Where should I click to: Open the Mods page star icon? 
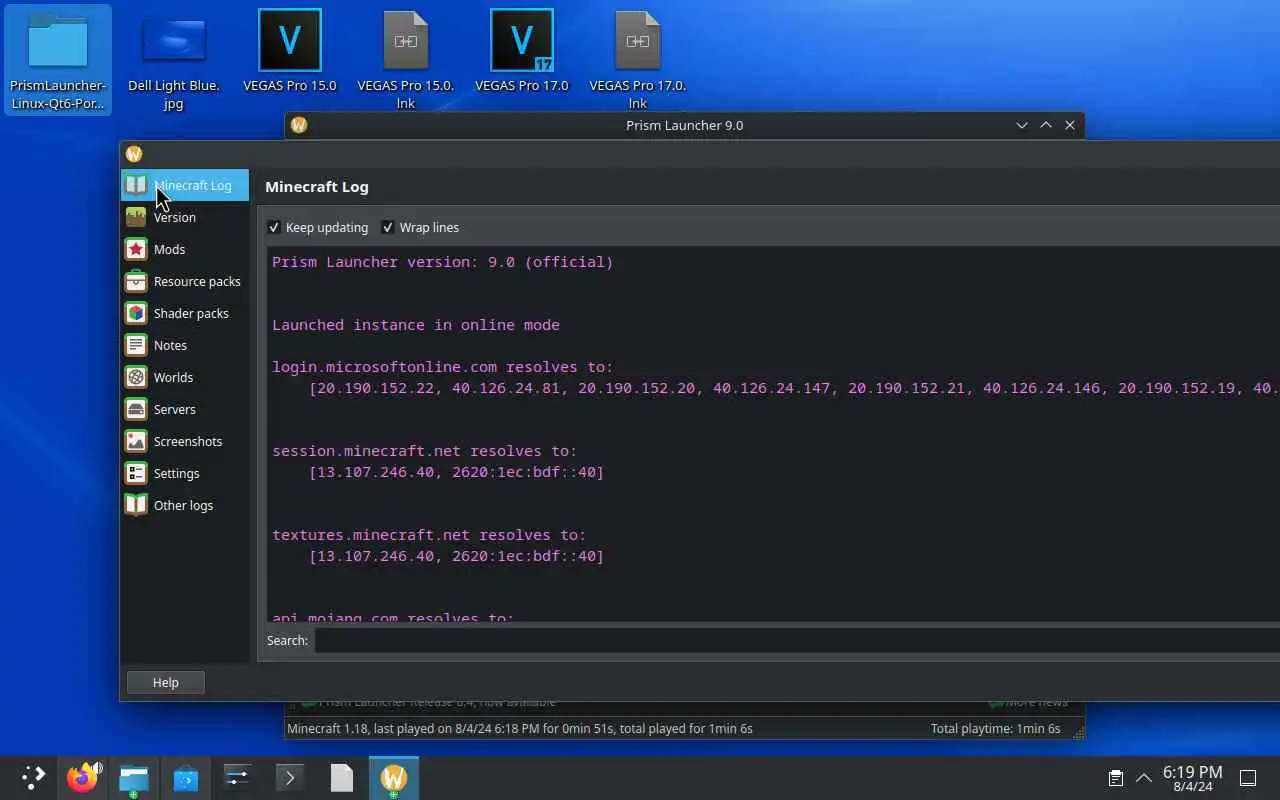point(136,249)
